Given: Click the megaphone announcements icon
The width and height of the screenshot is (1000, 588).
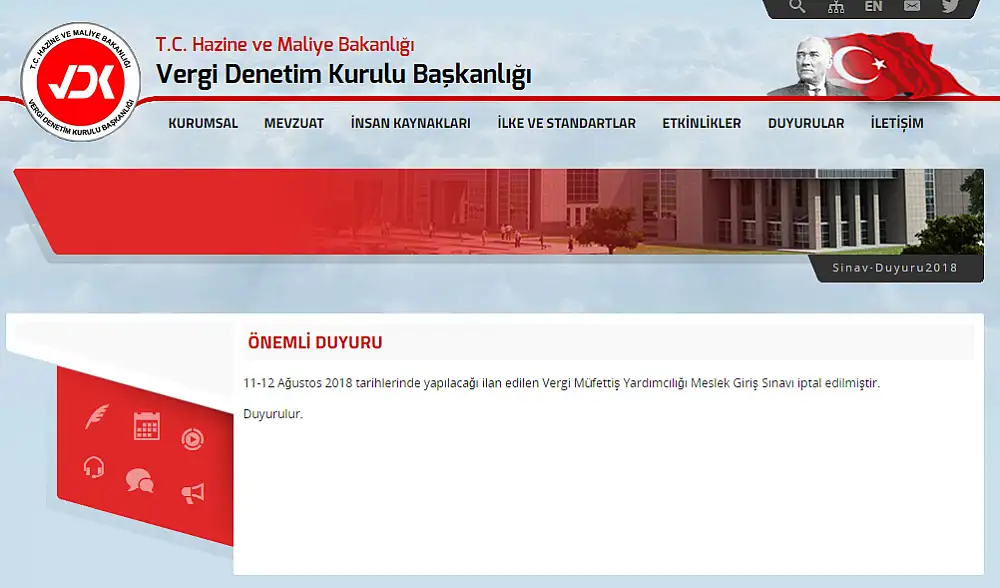Looking at the screenshot, I should [x=193, y=493].
